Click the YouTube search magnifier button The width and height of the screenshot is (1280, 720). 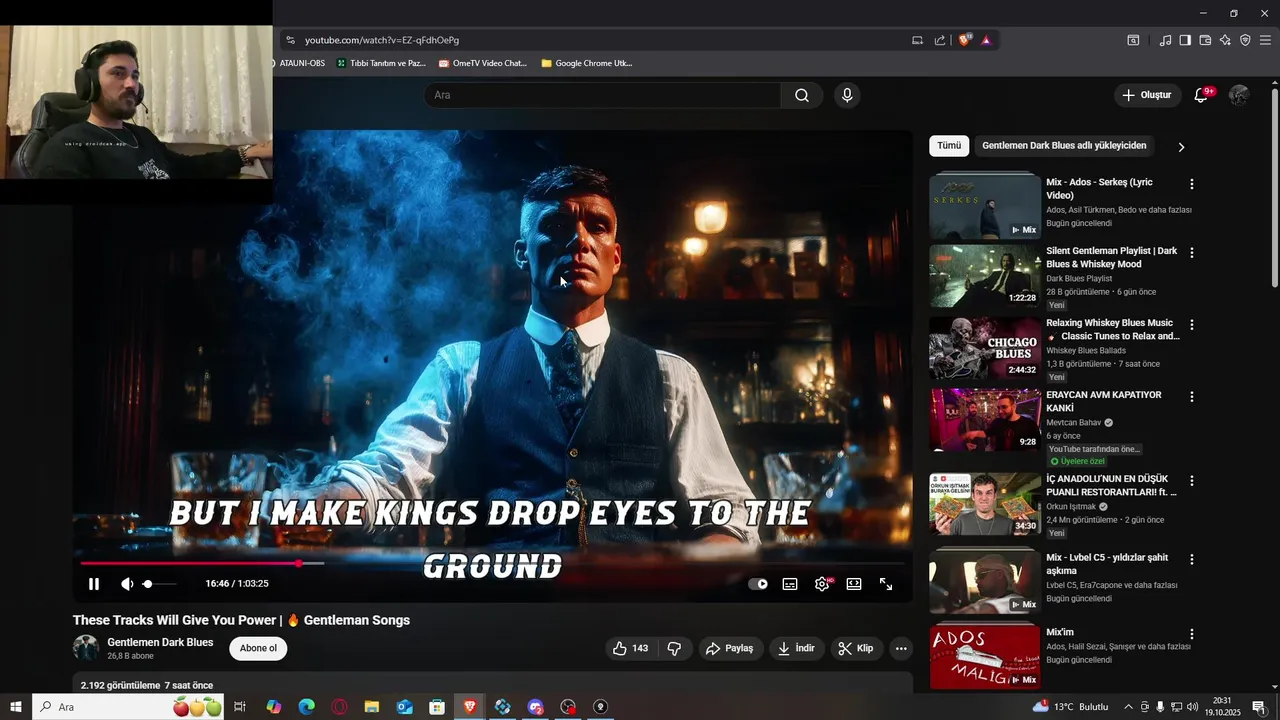click(x=802, y=95)
